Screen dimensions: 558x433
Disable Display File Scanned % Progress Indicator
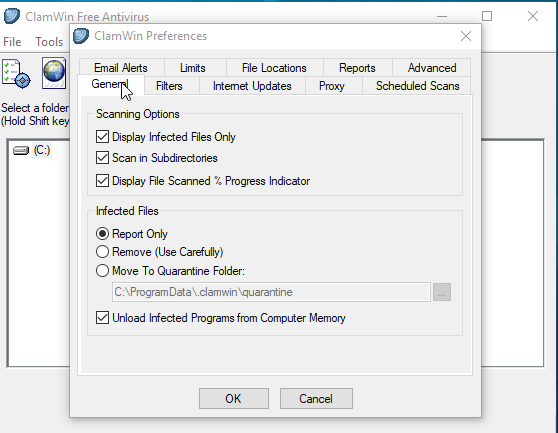tap(102, 181)
